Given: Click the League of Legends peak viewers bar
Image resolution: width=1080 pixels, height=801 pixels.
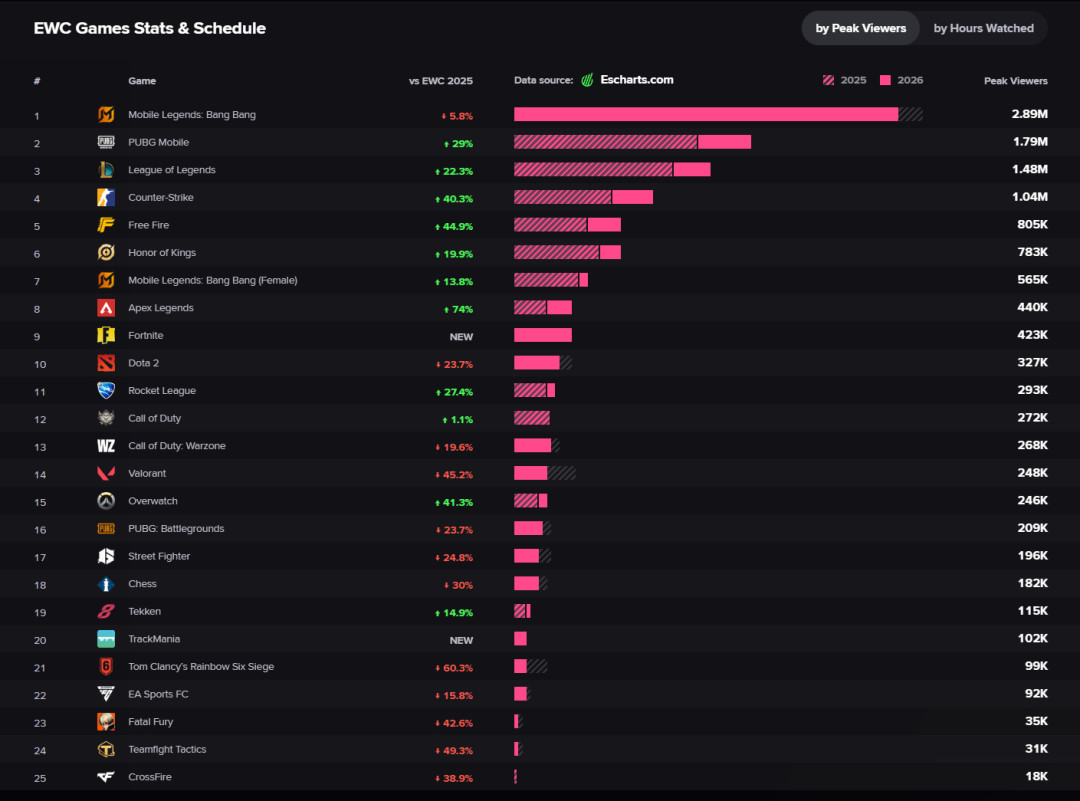Looking at the screenshot, I should pyautogui.click(x=612, y=169).
